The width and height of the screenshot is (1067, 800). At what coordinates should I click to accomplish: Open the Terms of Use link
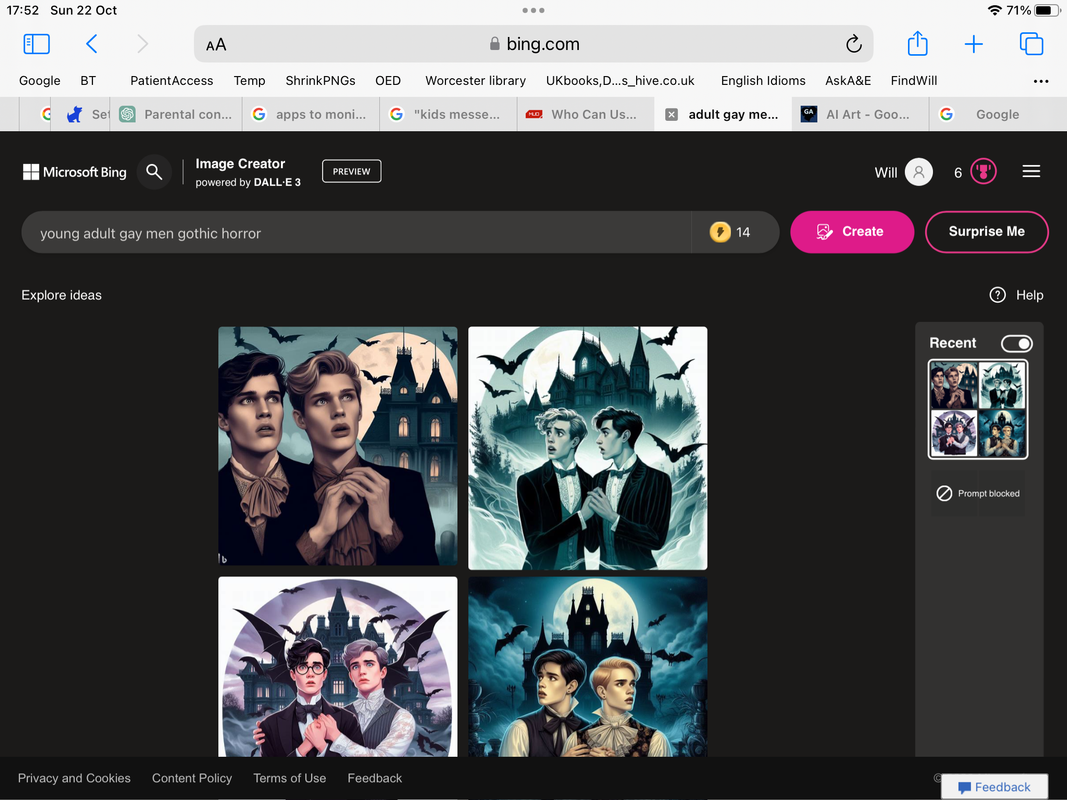[x=289, y=778]
